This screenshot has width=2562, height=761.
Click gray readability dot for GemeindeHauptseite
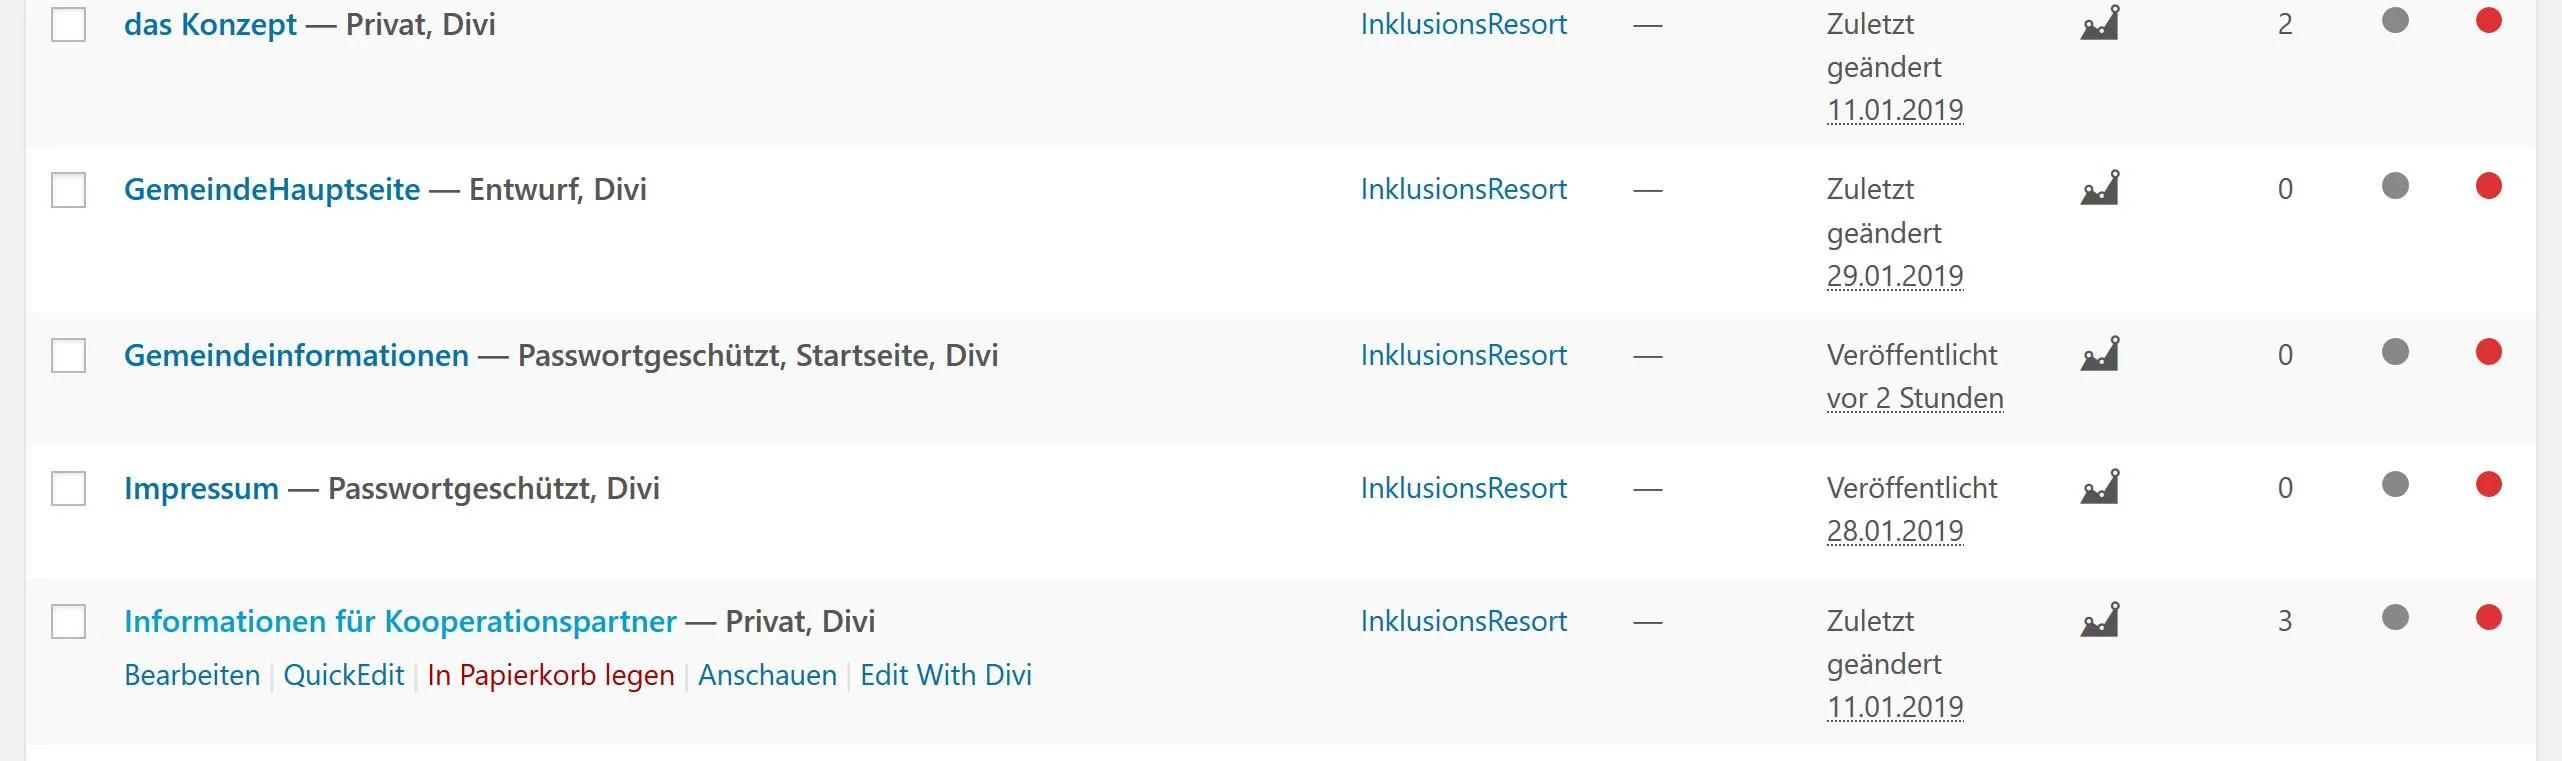[2395, 186]
